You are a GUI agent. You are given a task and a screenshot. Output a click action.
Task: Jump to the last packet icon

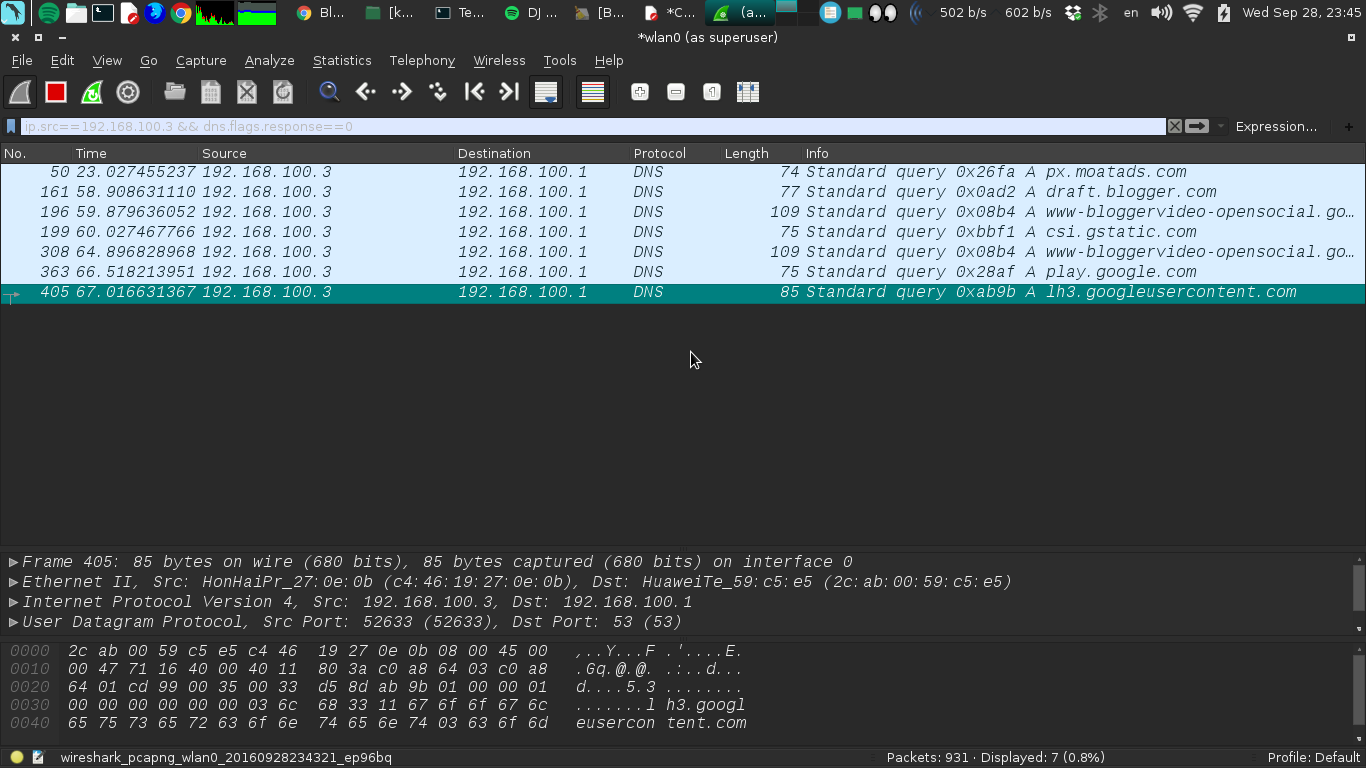point(509,92)
